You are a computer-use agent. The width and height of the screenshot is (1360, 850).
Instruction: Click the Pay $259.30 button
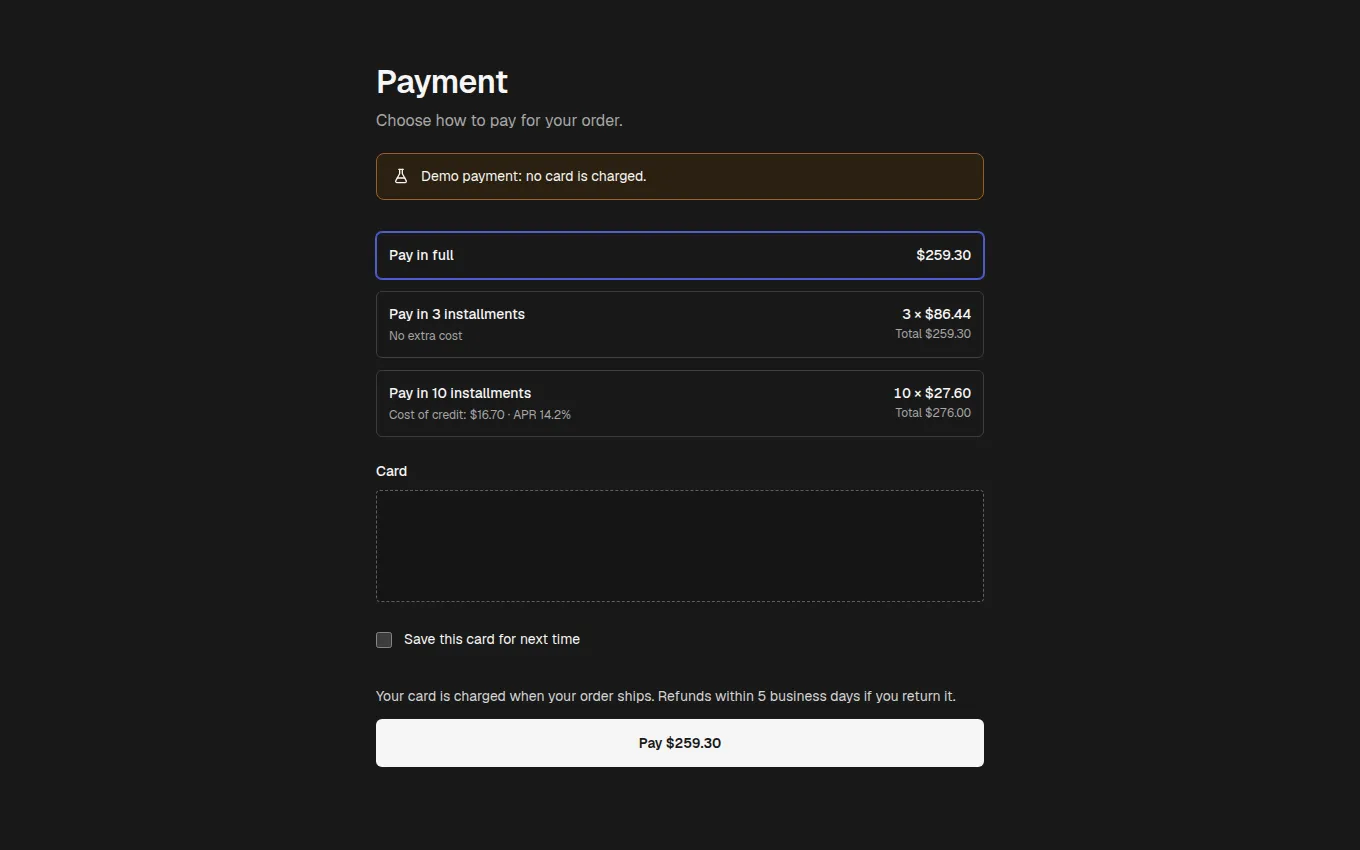coord(680,743)
